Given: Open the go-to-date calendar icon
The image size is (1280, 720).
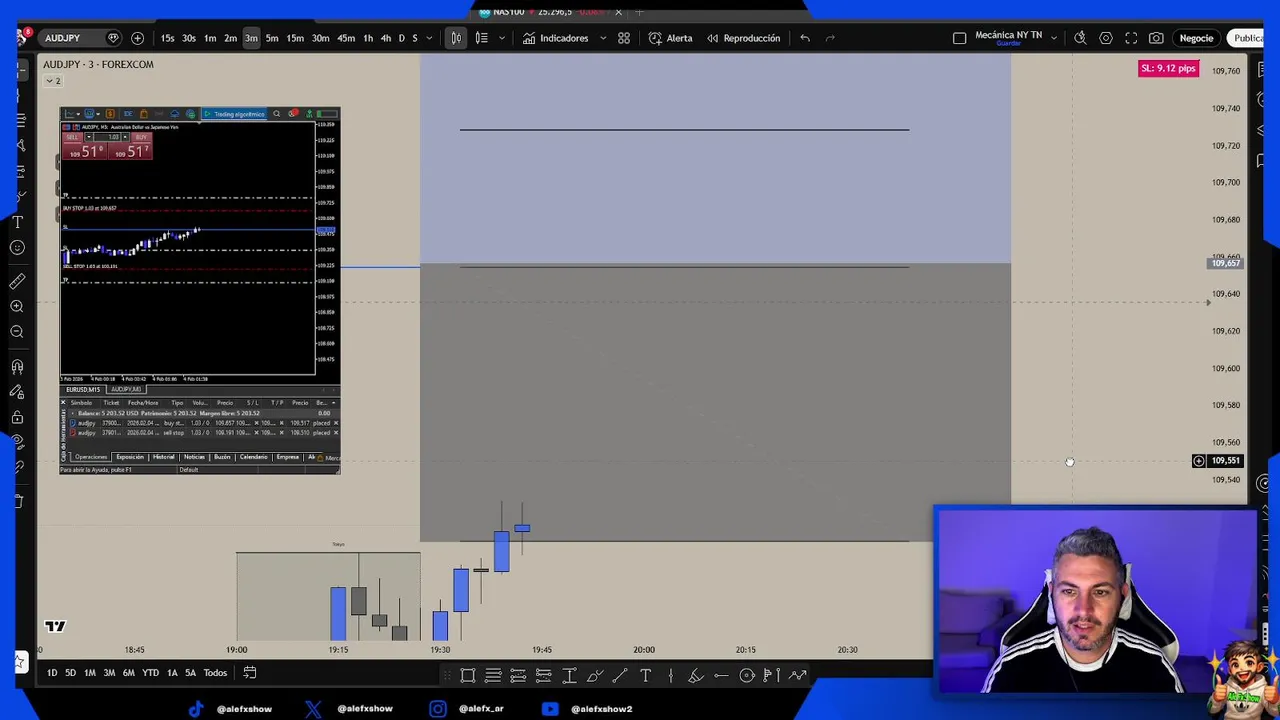Looking at the screenshot, I should (250, 673).
